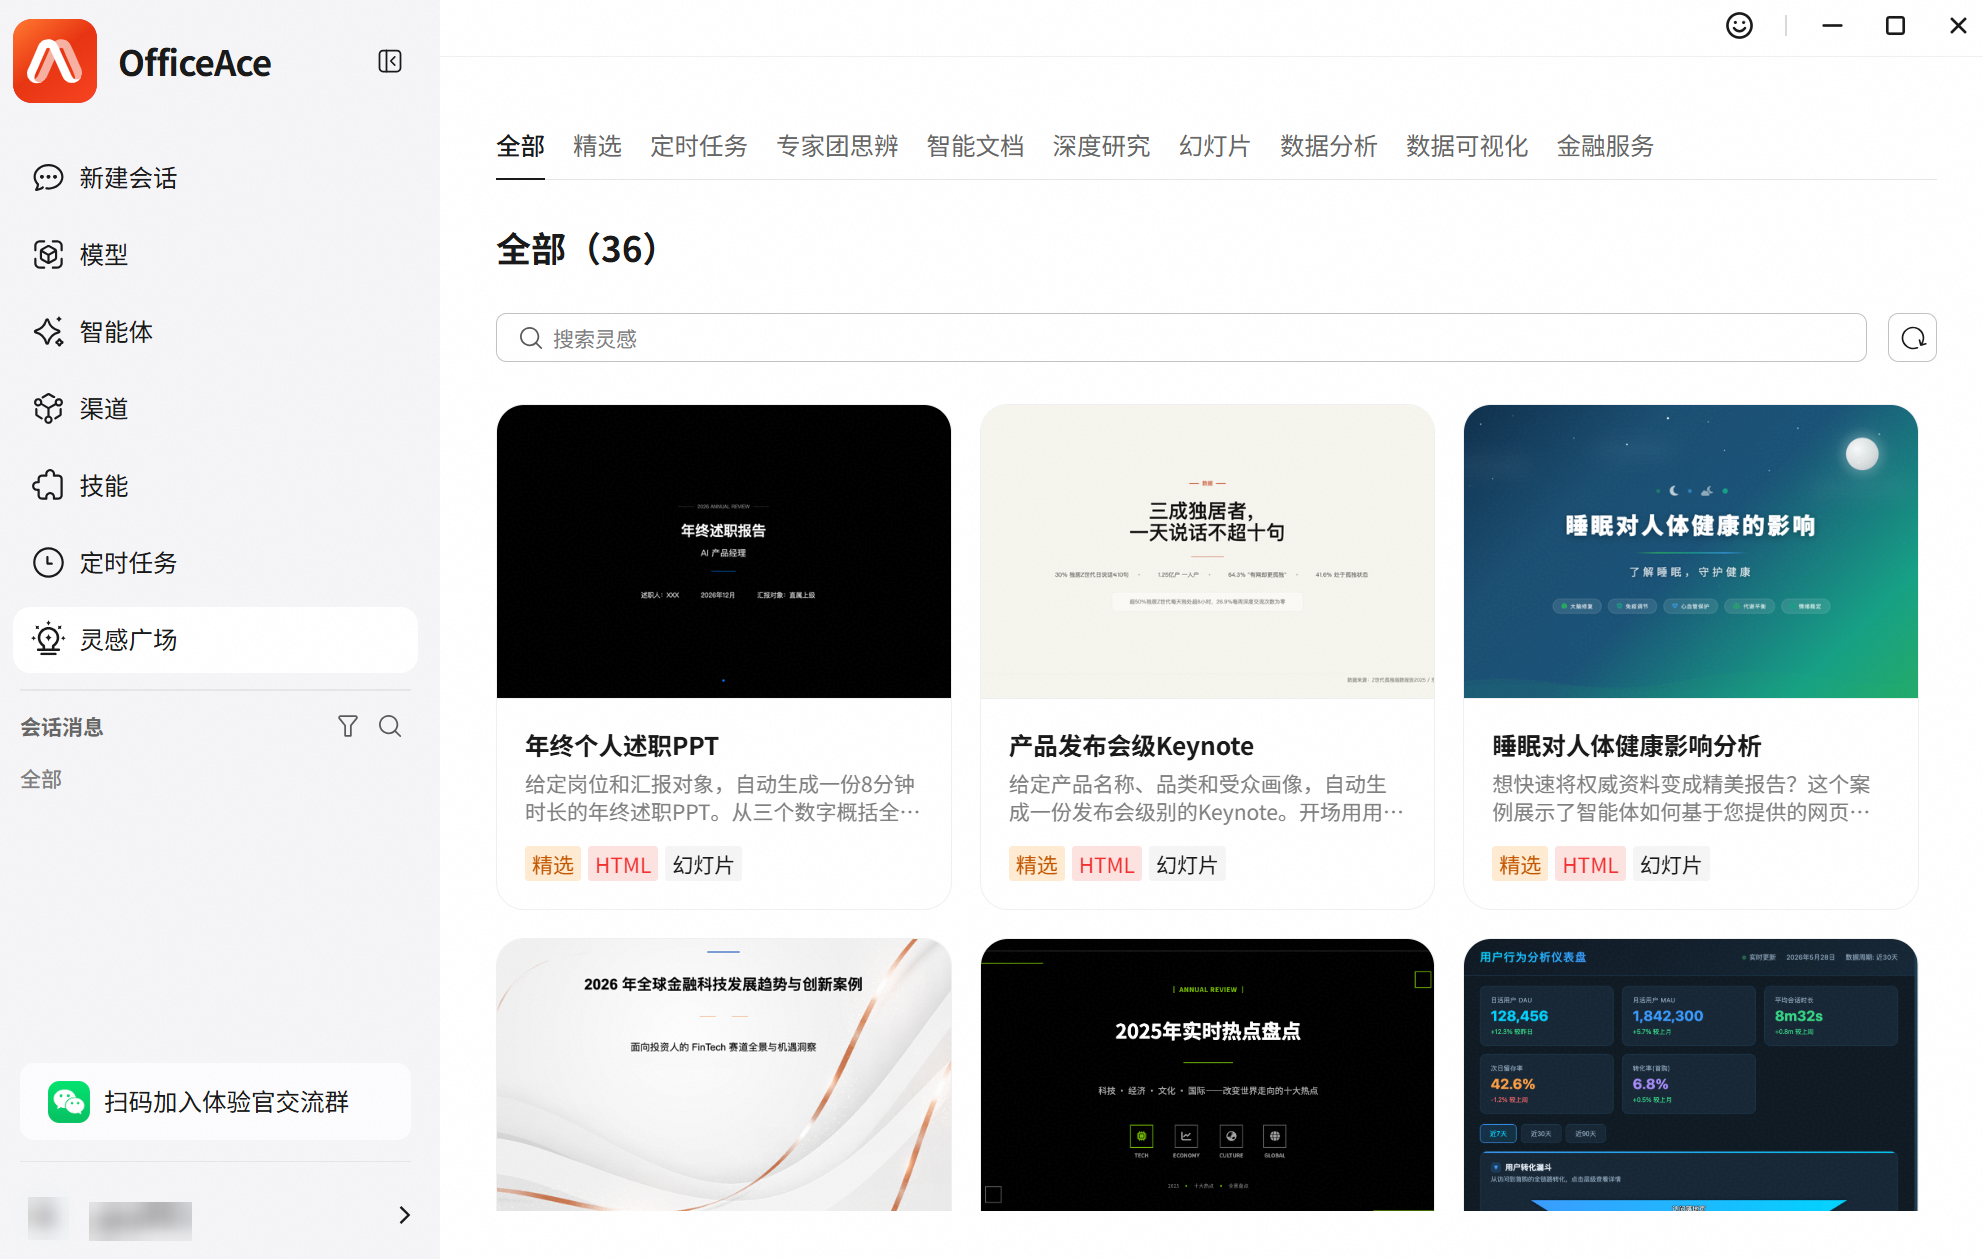
Task: Maximize the OfficeAce window
Action: [x=1895, y=26]
